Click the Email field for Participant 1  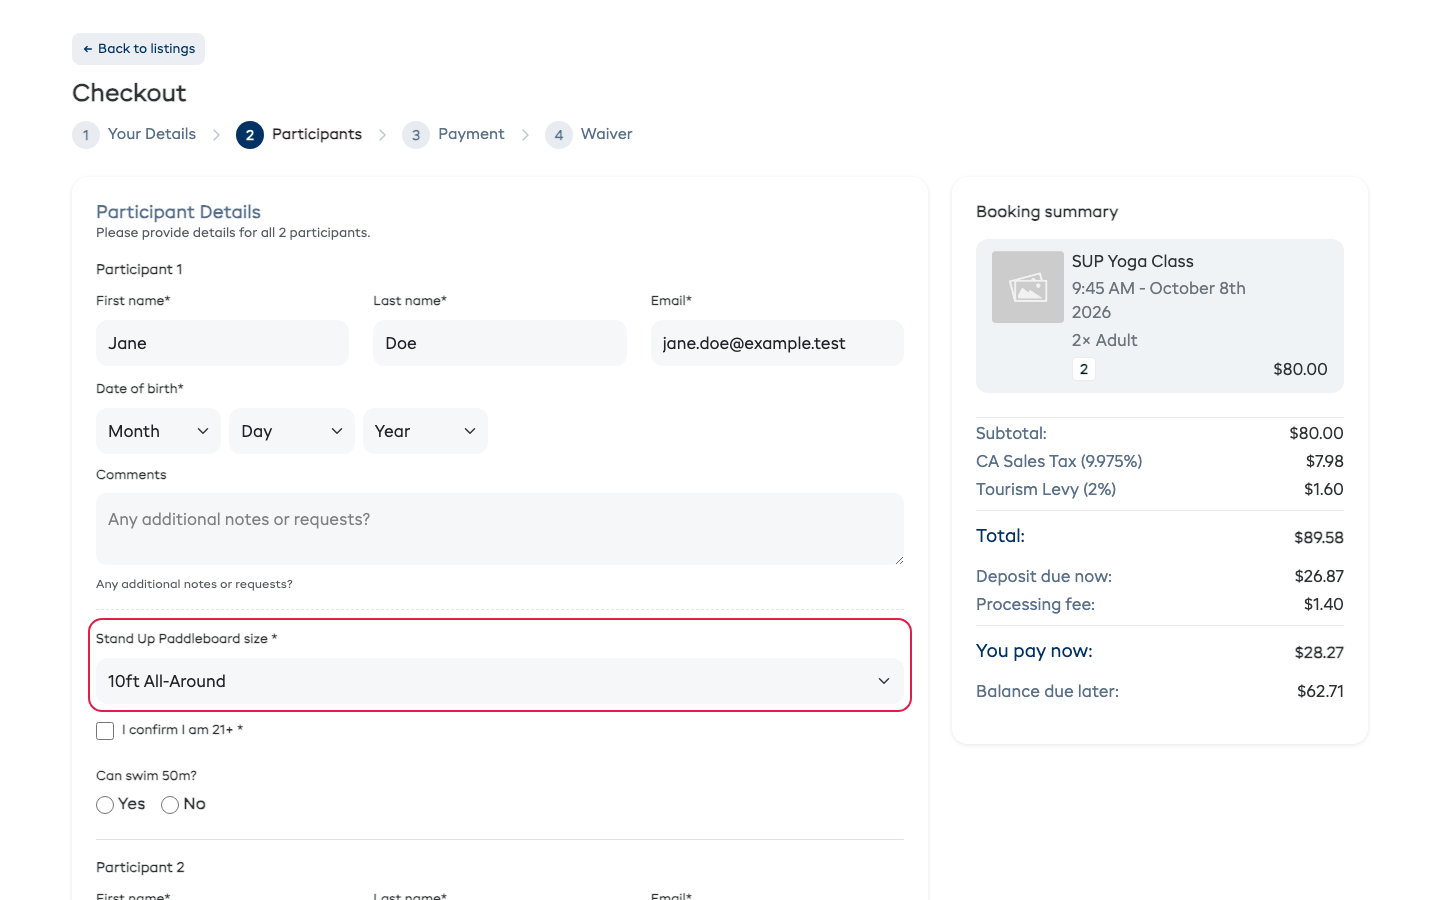(777, 343)
